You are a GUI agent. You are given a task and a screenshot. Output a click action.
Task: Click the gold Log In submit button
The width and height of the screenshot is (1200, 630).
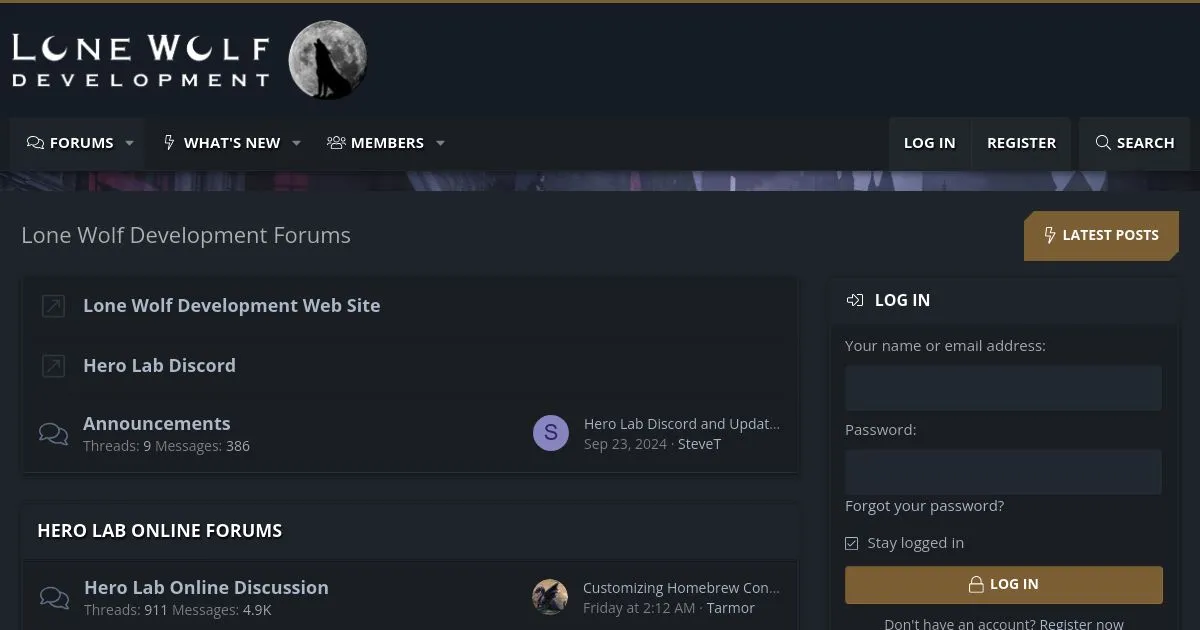tap(1003, 584)
